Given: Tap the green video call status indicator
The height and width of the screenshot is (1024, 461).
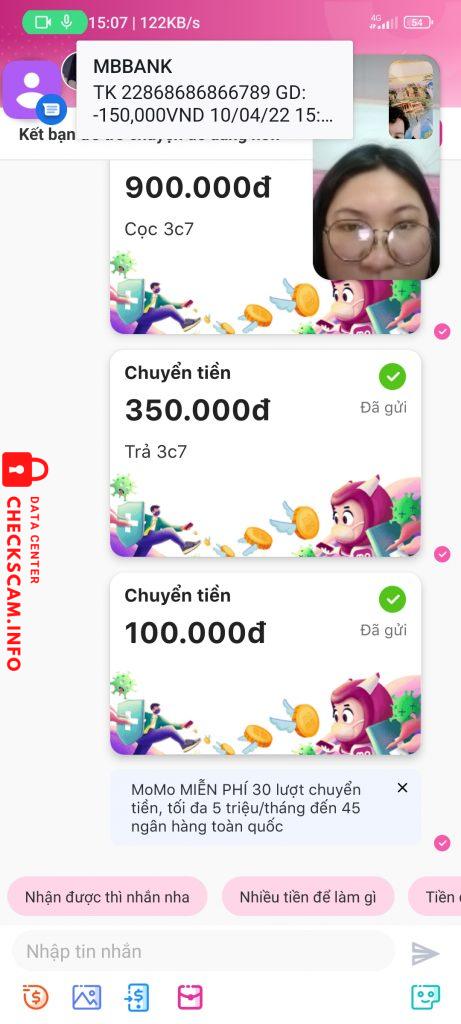Looking at the screenshot, I should pyautogui.click(x=54, y=22).
